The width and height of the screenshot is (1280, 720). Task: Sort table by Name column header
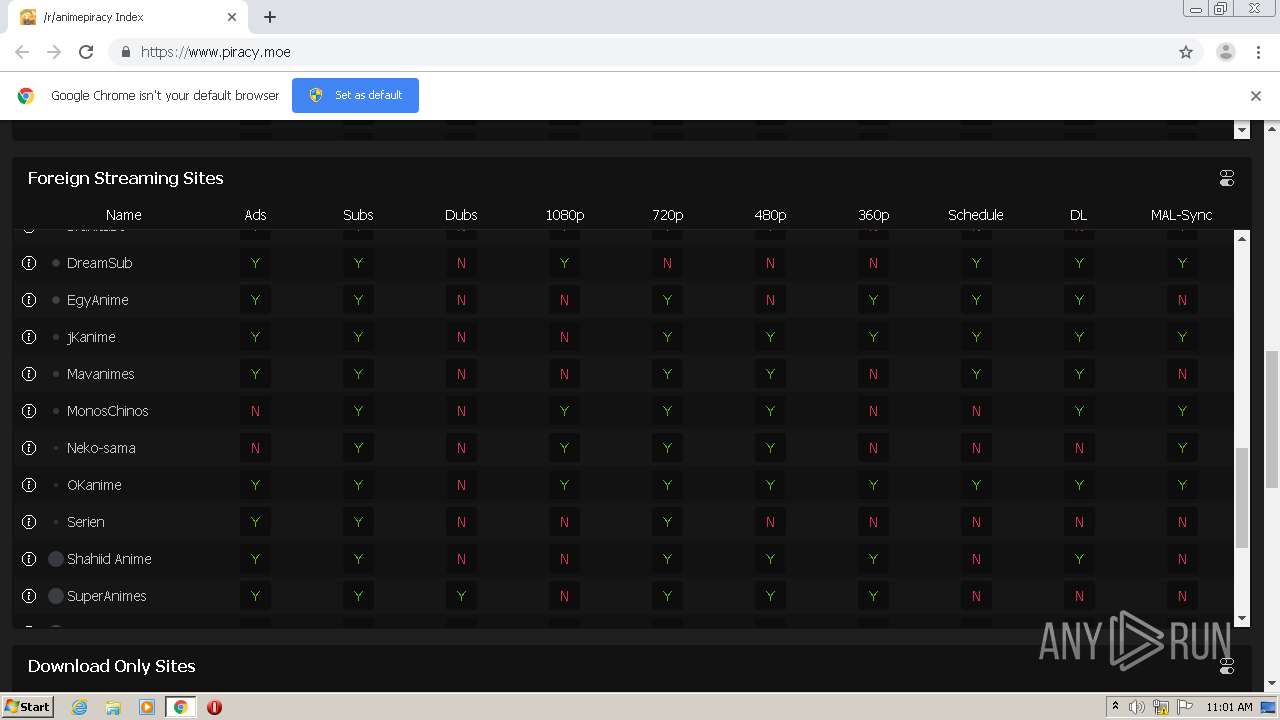(124, 215)
